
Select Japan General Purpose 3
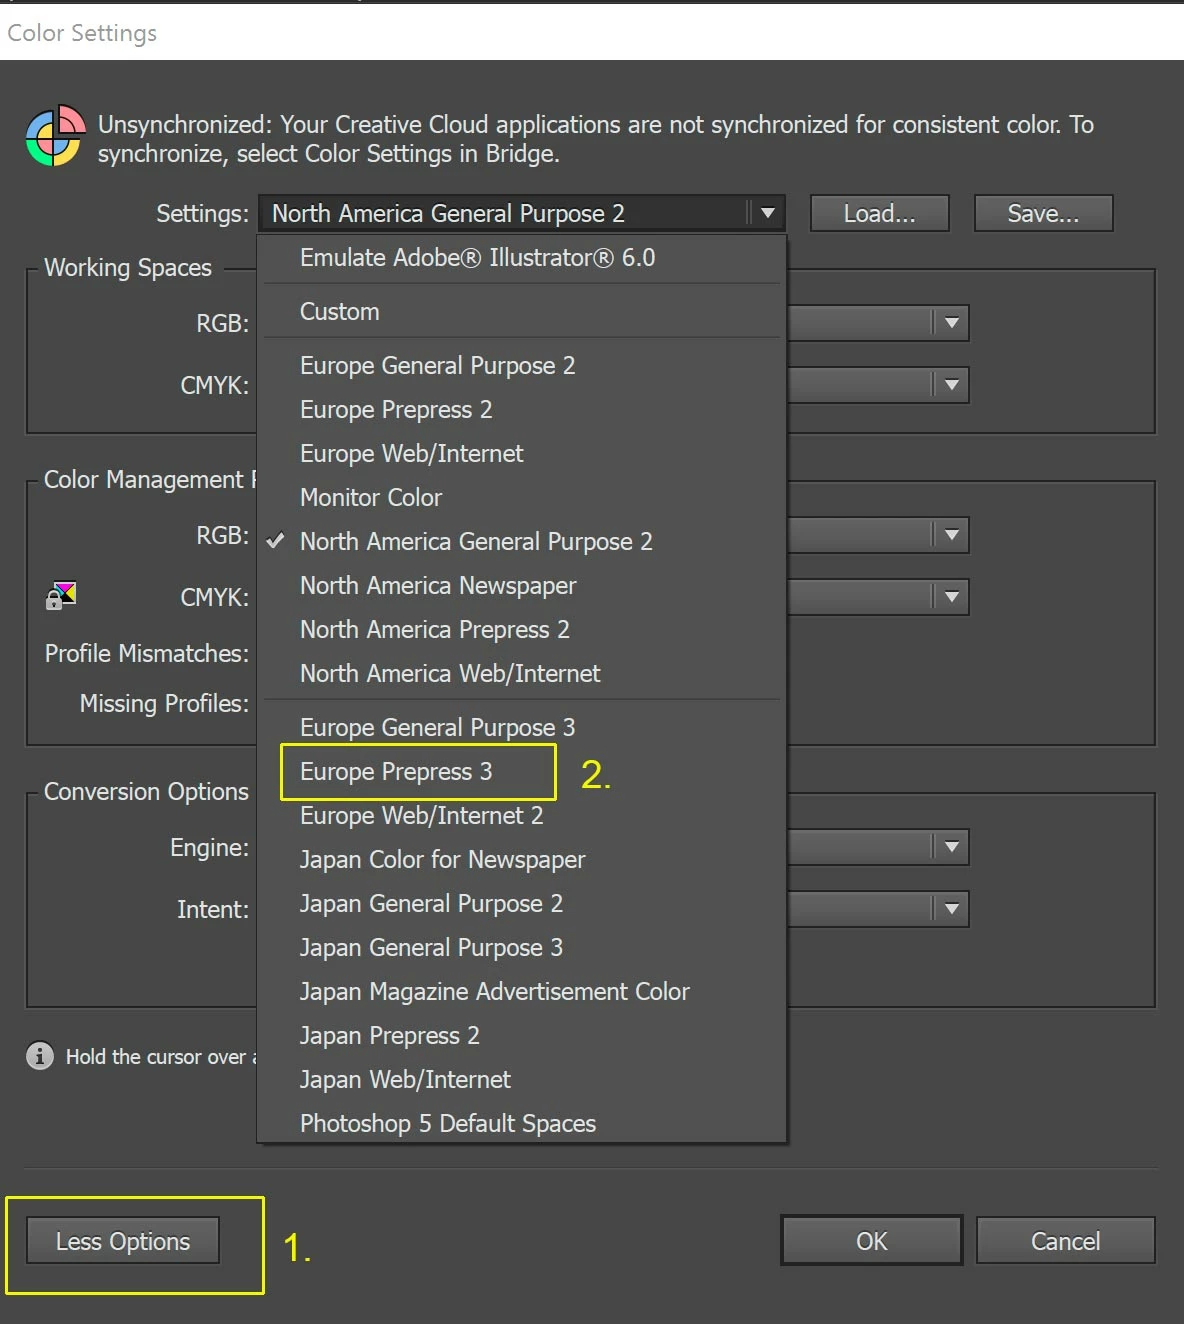click(521, 948)
